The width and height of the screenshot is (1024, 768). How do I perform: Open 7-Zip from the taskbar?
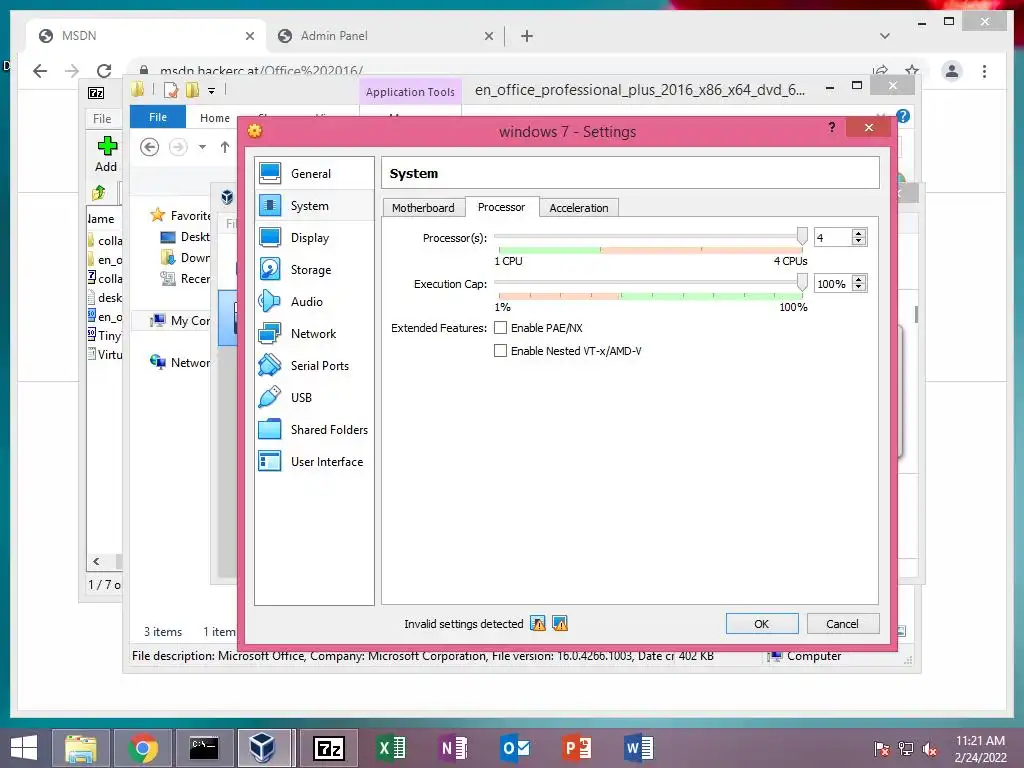(328, 748)
